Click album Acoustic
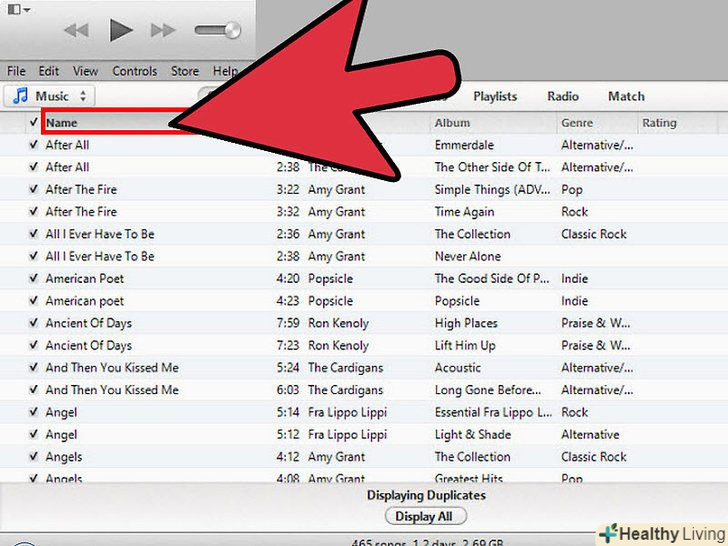Screen dimensions: 728x546 pyautogui.click(x=457, y=368)
